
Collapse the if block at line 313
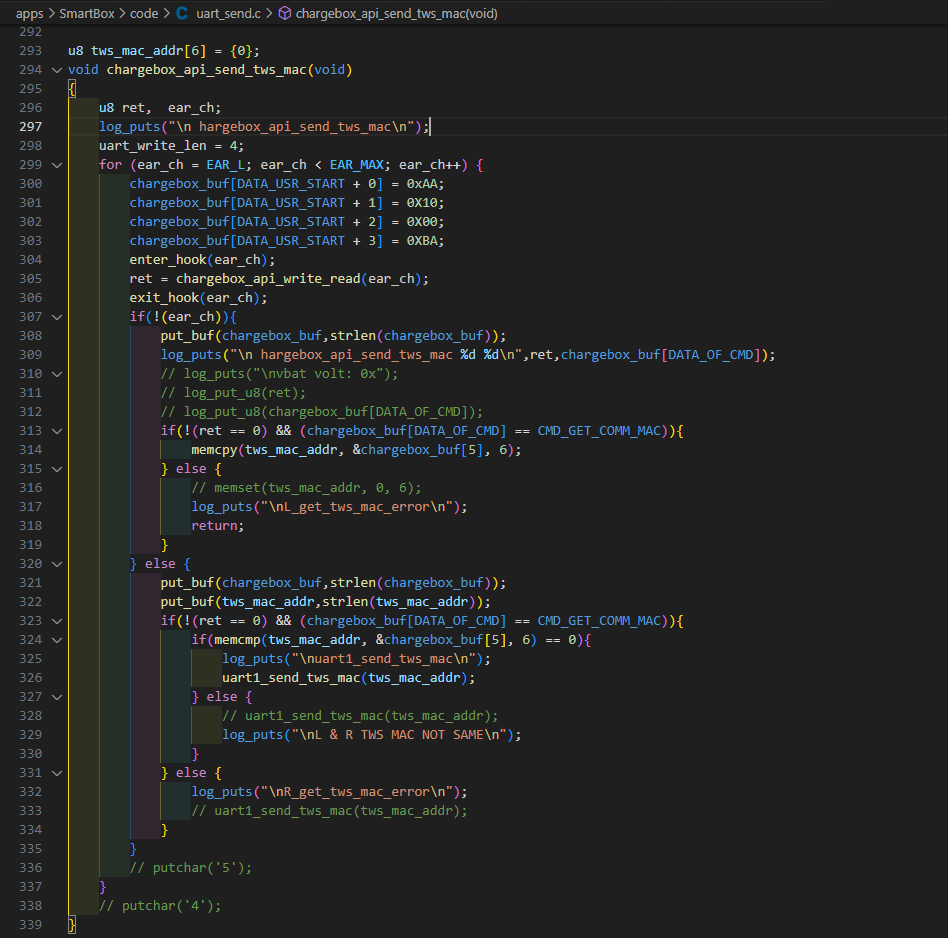click(x=57, y=431)
